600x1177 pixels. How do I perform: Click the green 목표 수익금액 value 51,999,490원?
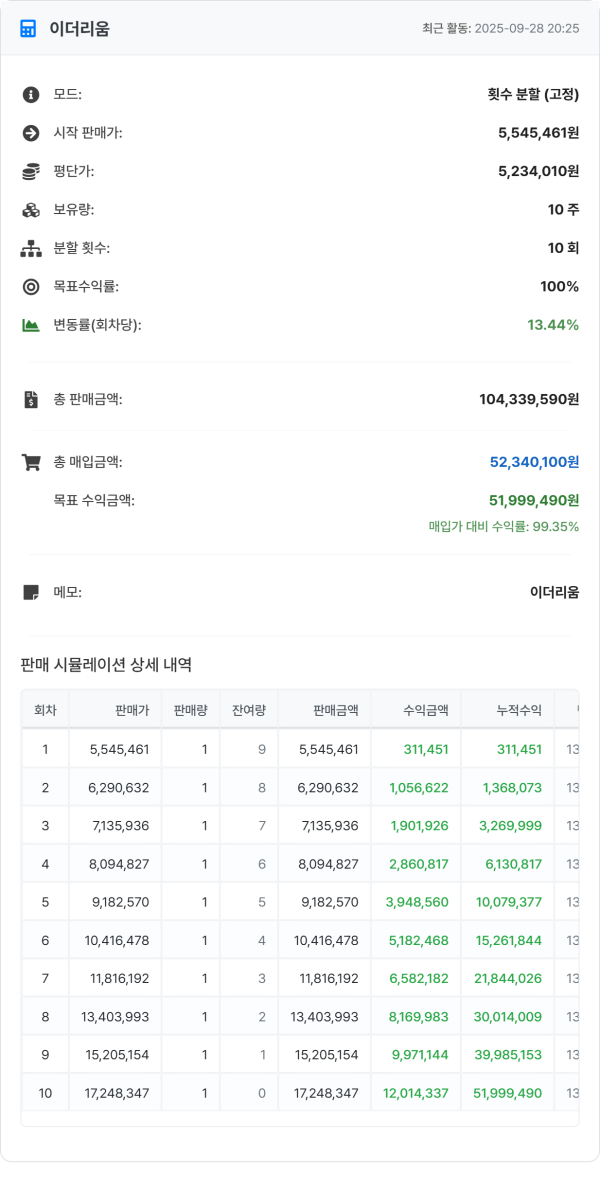tap(534, 500)
